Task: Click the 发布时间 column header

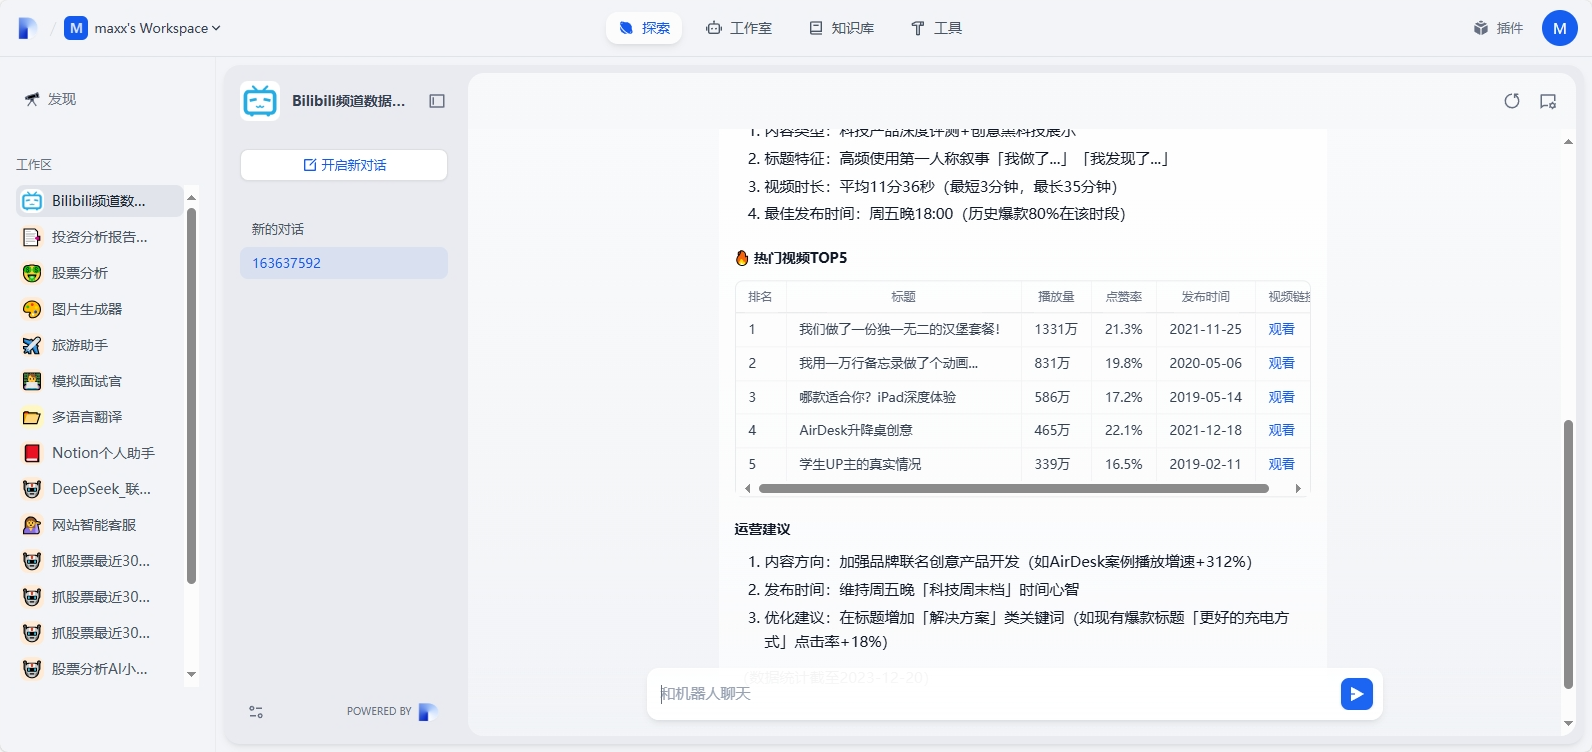Action: tap(1206, 297)
